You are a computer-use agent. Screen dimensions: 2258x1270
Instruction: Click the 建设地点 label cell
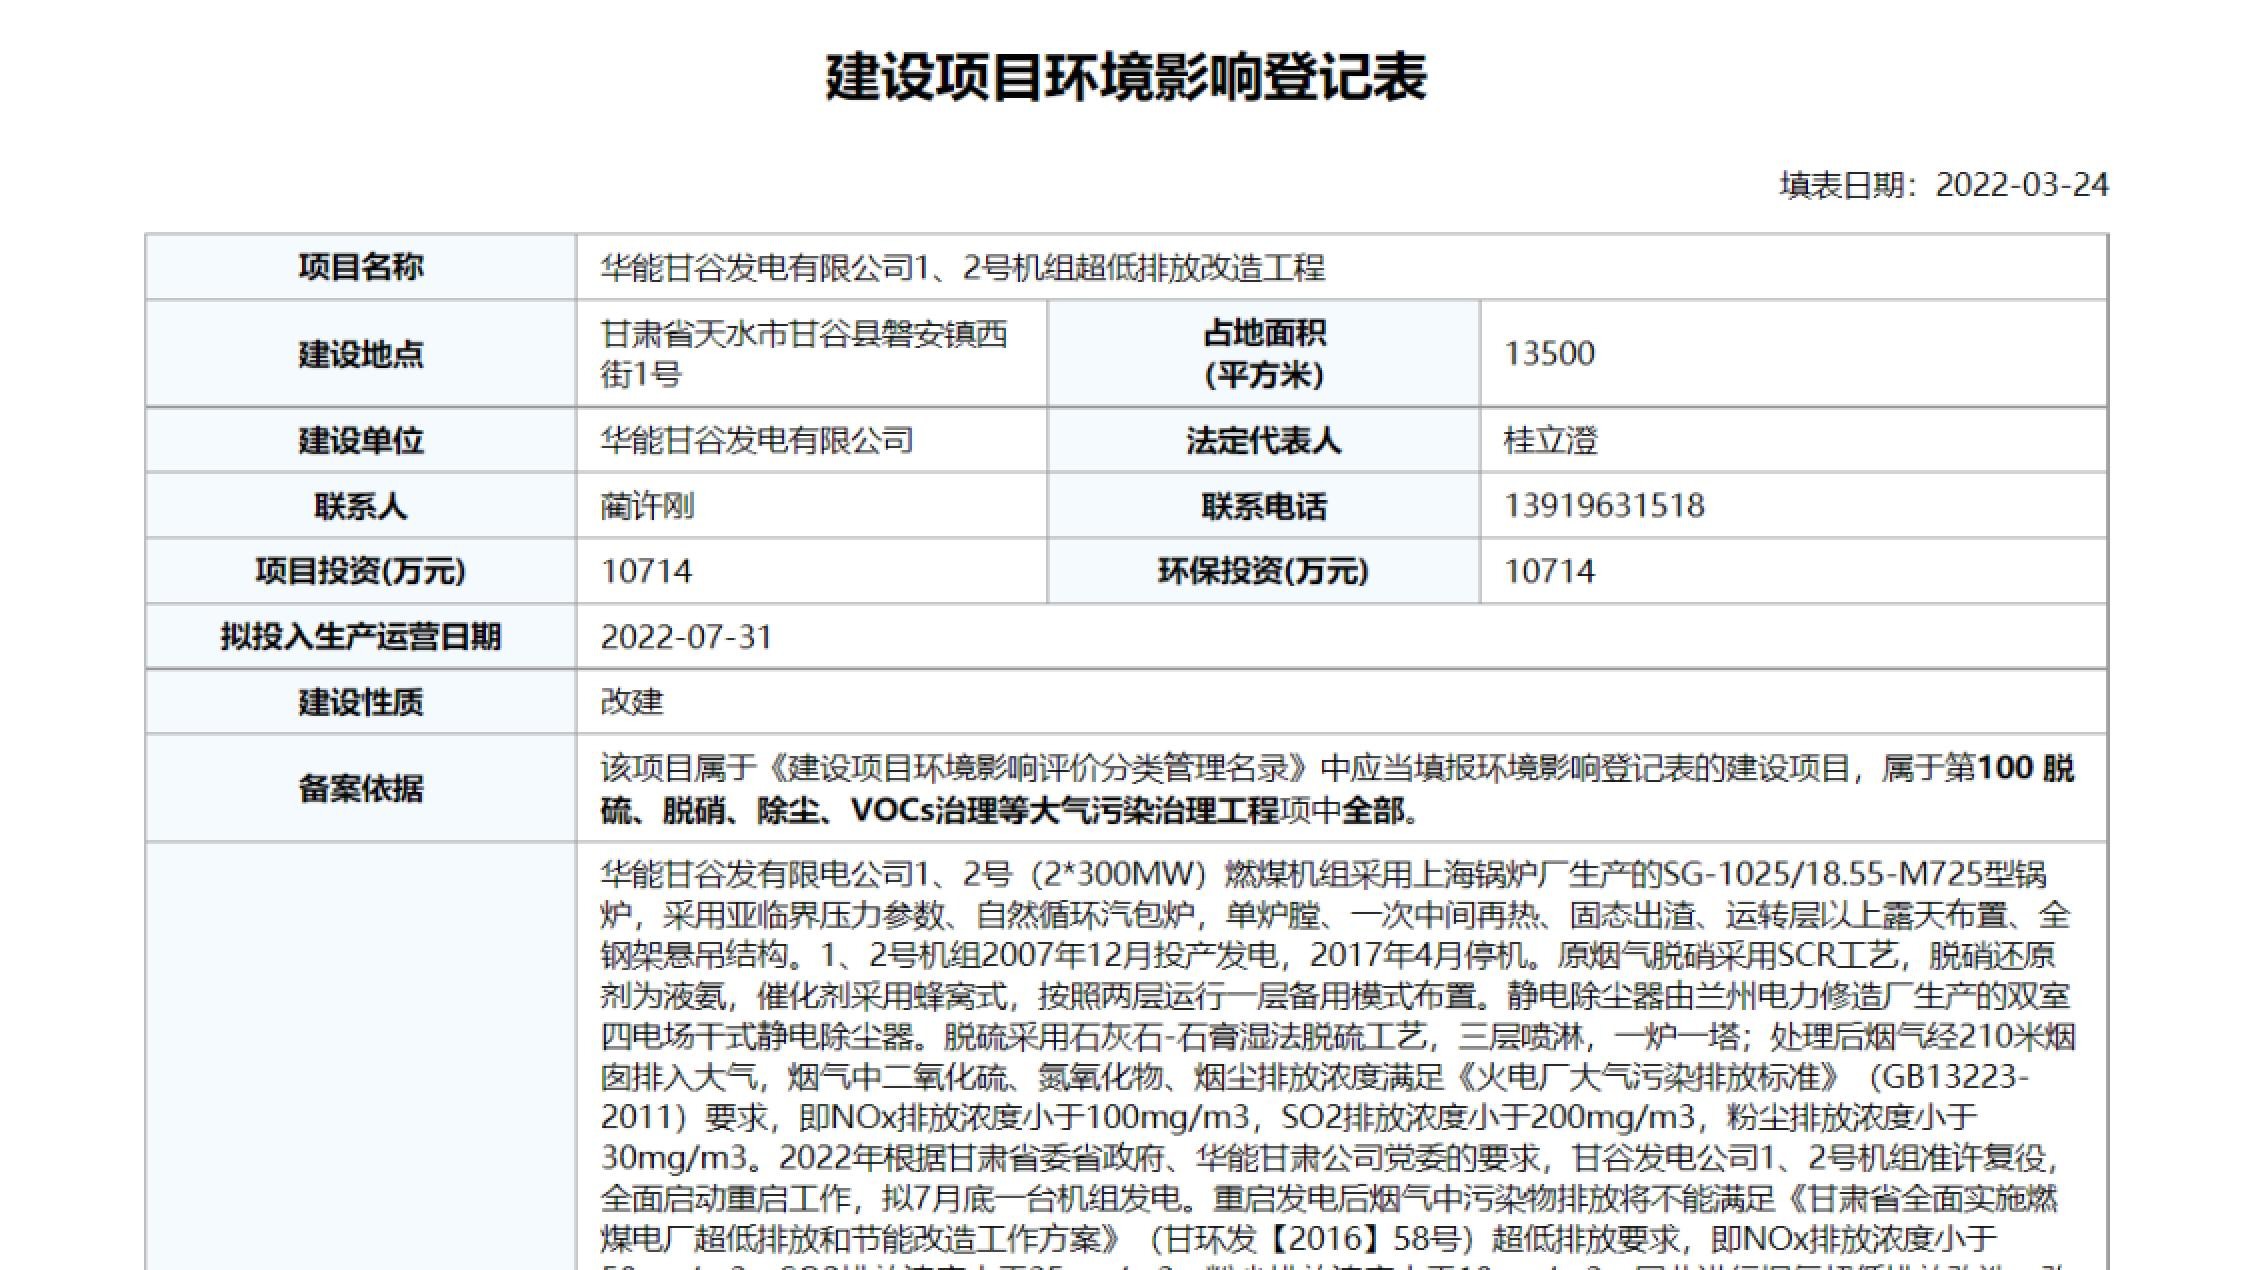coord(363,353)
